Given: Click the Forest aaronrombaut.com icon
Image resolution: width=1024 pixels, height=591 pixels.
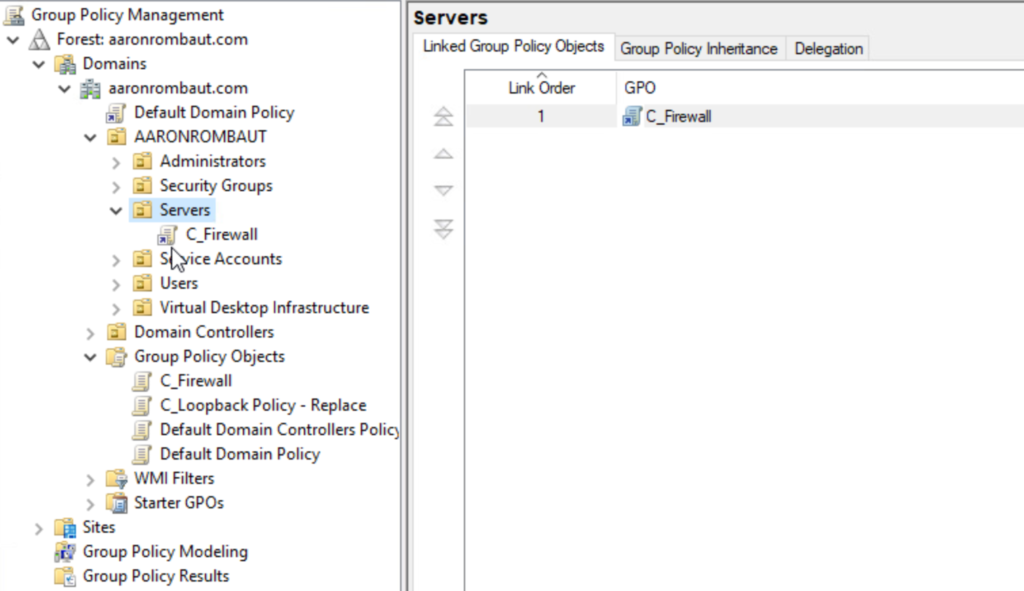Looking at the screenshot, I should tap(40, 40).
